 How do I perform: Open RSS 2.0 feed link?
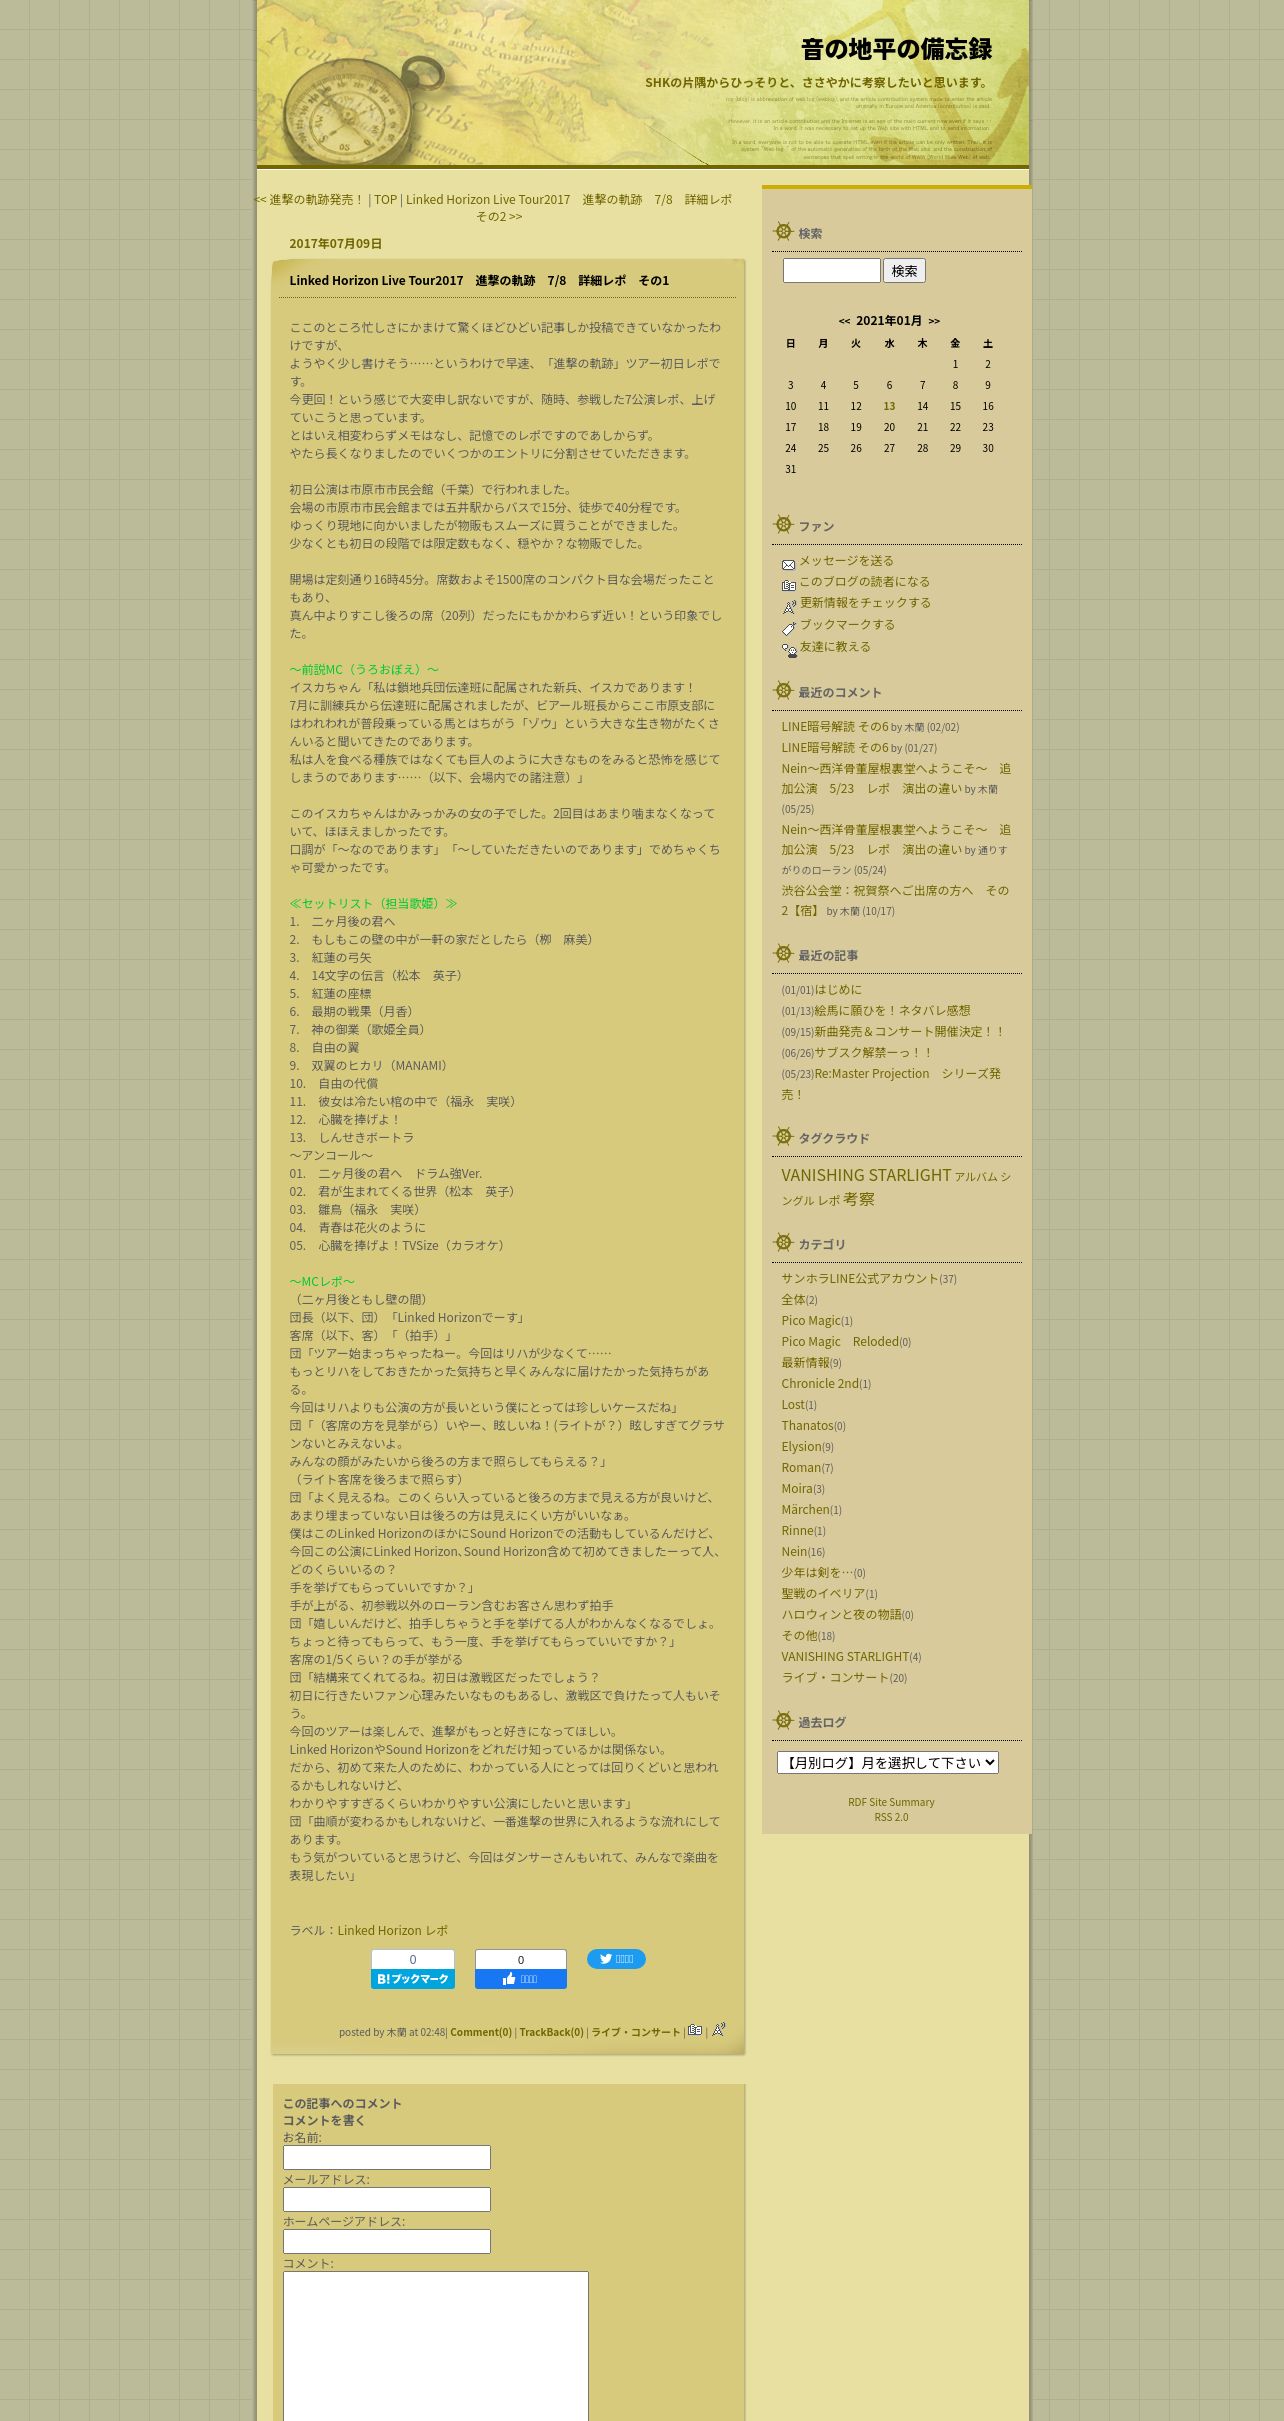(x=891, y=1817)
